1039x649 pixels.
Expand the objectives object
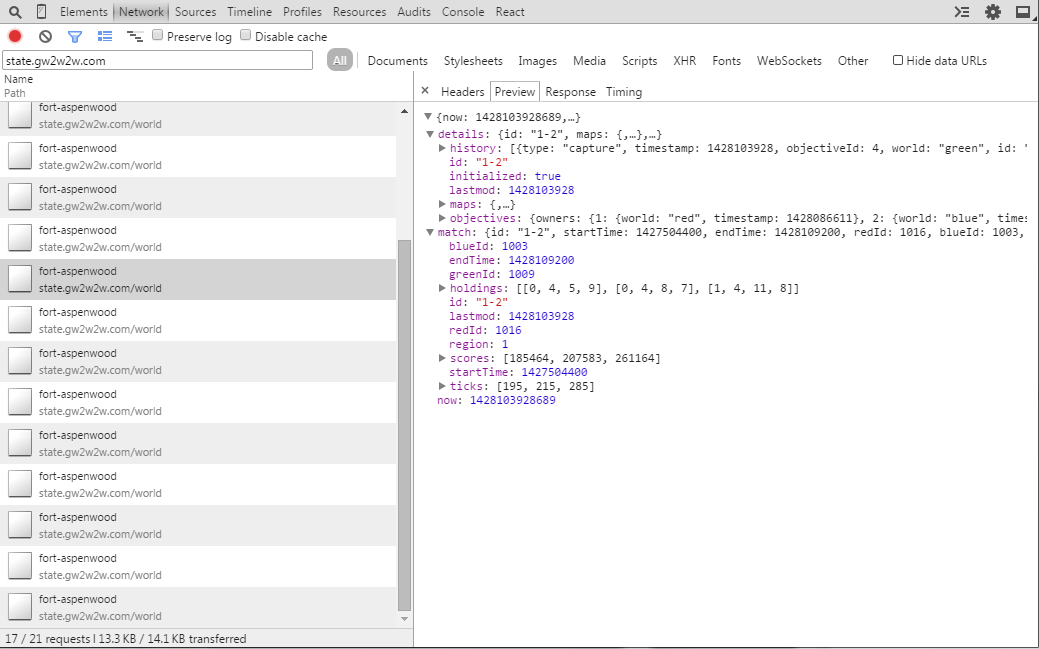tap(442, 218)
